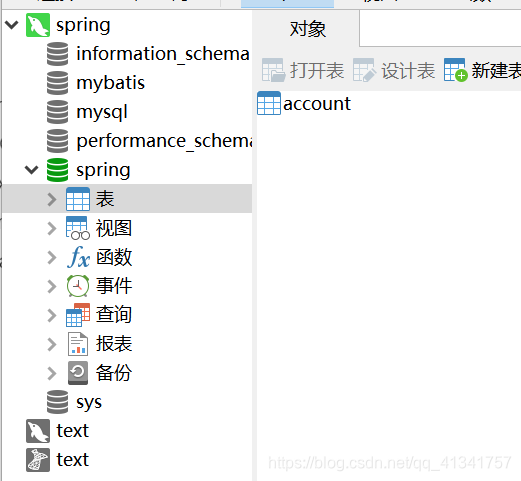521x481 pixels.
Task: Expand the 函数 functions node
Action: [x=52, y=257]
